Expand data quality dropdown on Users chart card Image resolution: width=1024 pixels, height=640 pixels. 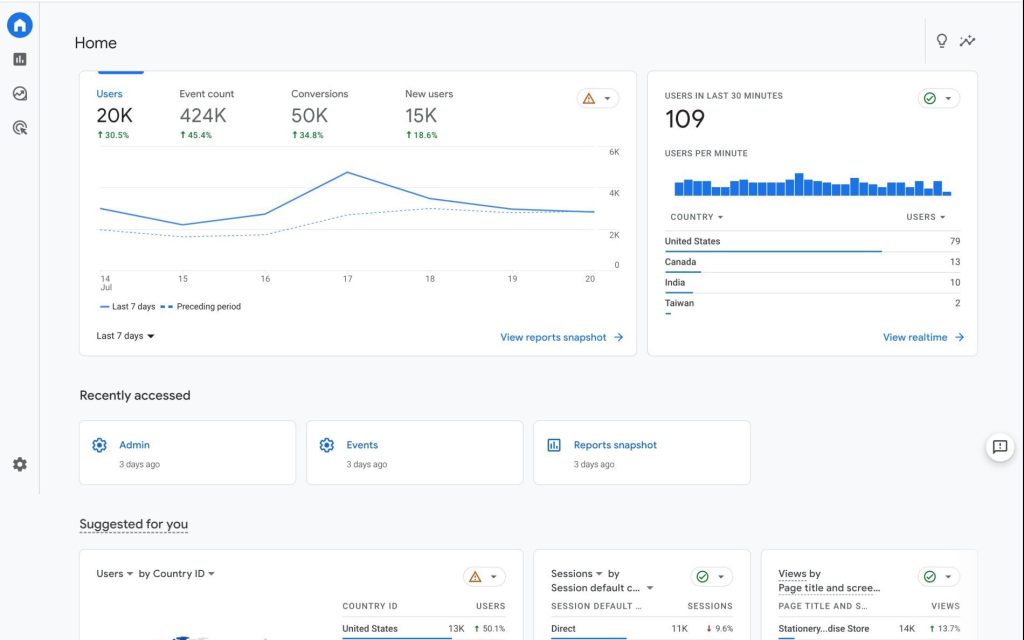click(607, 99)
